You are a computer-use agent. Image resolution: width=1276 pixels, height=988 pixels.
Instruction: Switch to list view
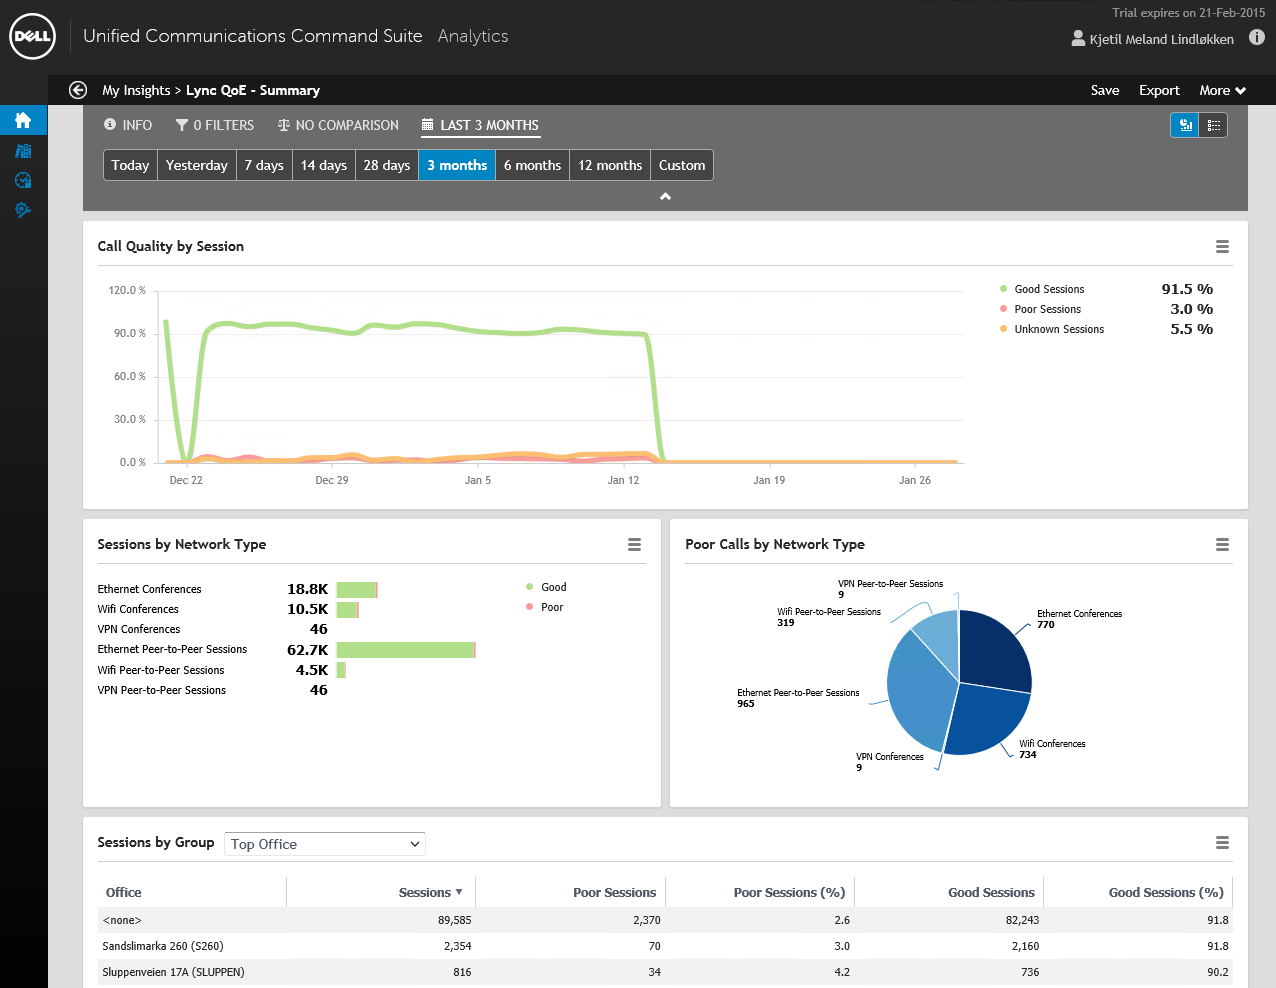[x=1213, y=125]
